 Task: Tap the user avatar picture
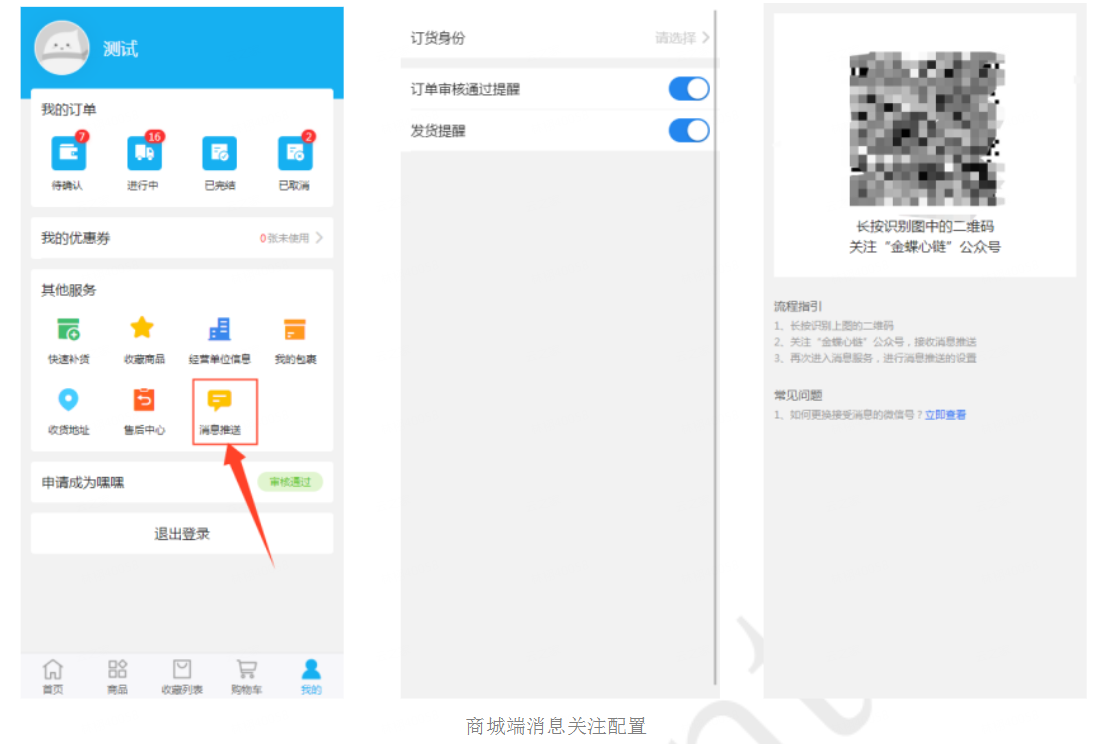(62, 48)
